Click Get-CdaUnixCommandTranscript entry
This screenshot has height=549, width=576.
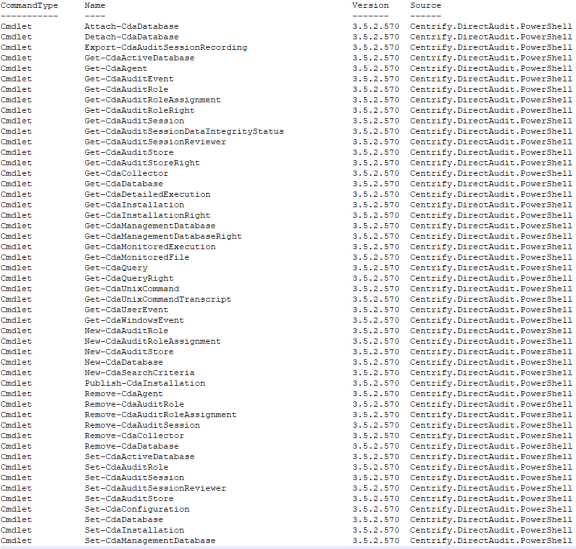coord(158,299)
